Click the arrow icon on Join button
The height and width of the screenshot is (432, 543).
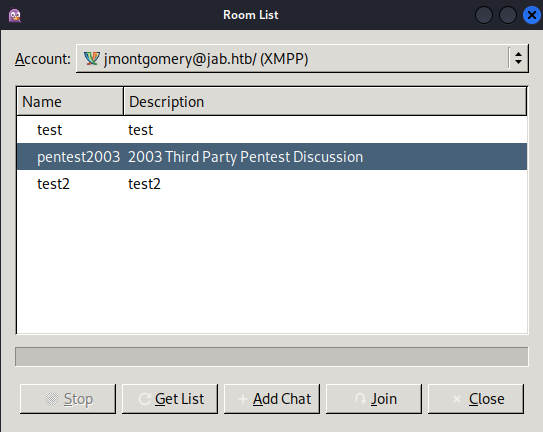tap(360, 399)
